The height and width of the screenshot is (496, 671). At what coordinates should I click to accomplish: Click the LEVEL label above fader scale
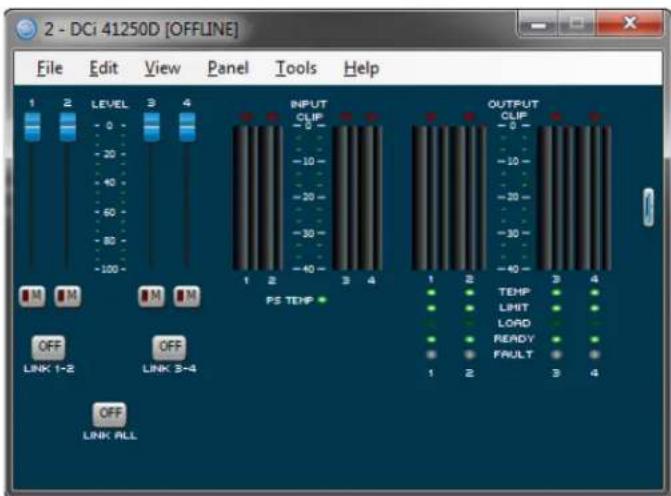click(x=110, y=104)
